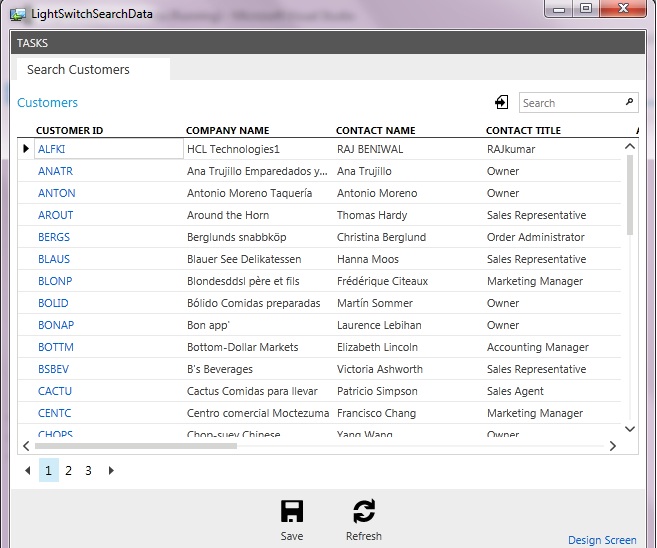Select the Patricio Simpson cell
This screenshot has width=657, height=548.
point(377,391)
